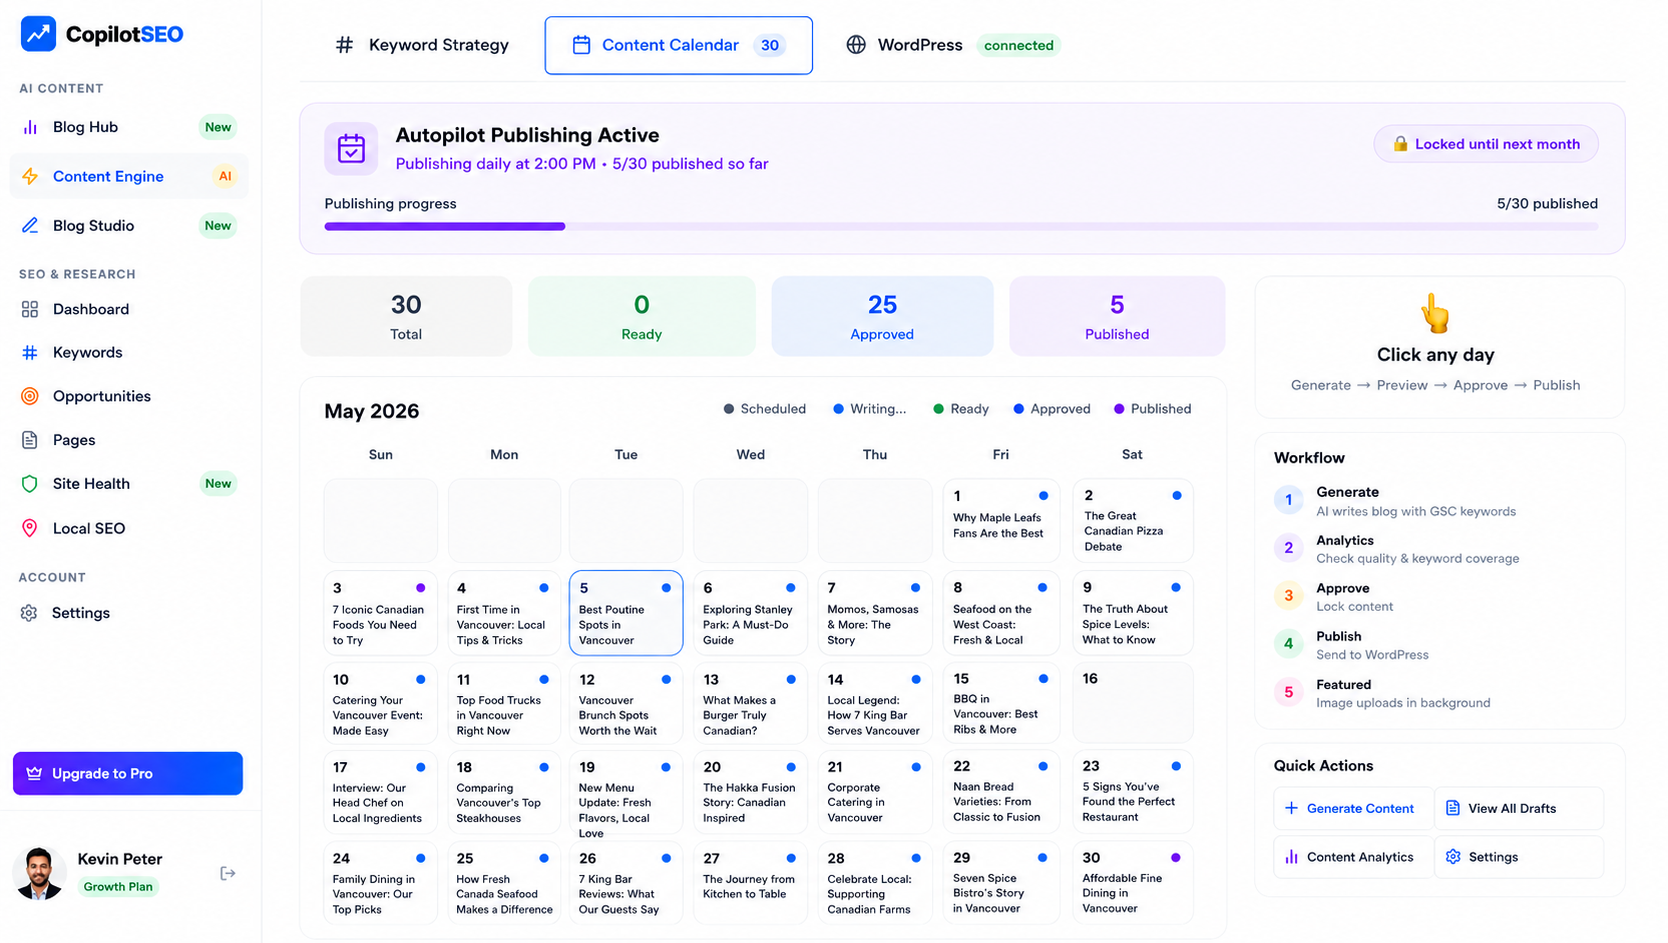Viewport: 1668px width, 943px height.
Task: Click the gear icon in Quick Actions Settings
Action: (1453, 857)
